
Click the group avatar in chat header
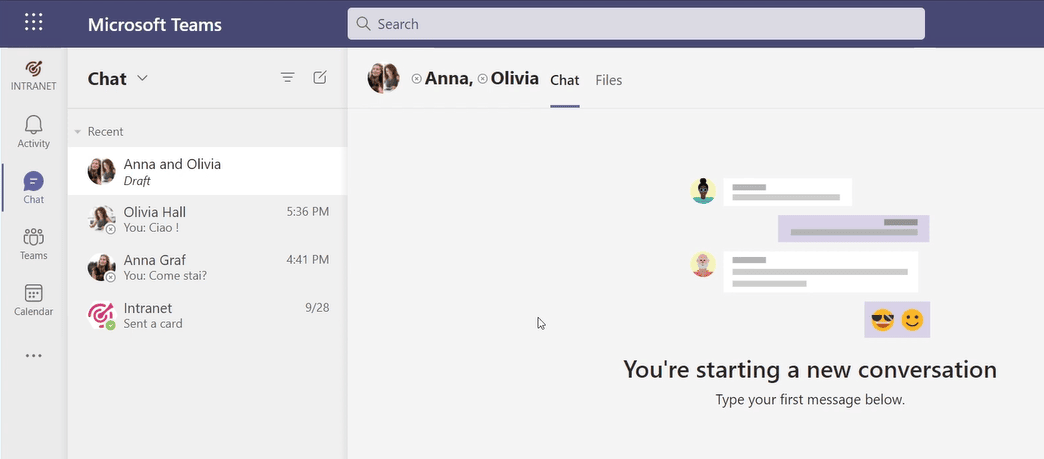click(384, 78)
